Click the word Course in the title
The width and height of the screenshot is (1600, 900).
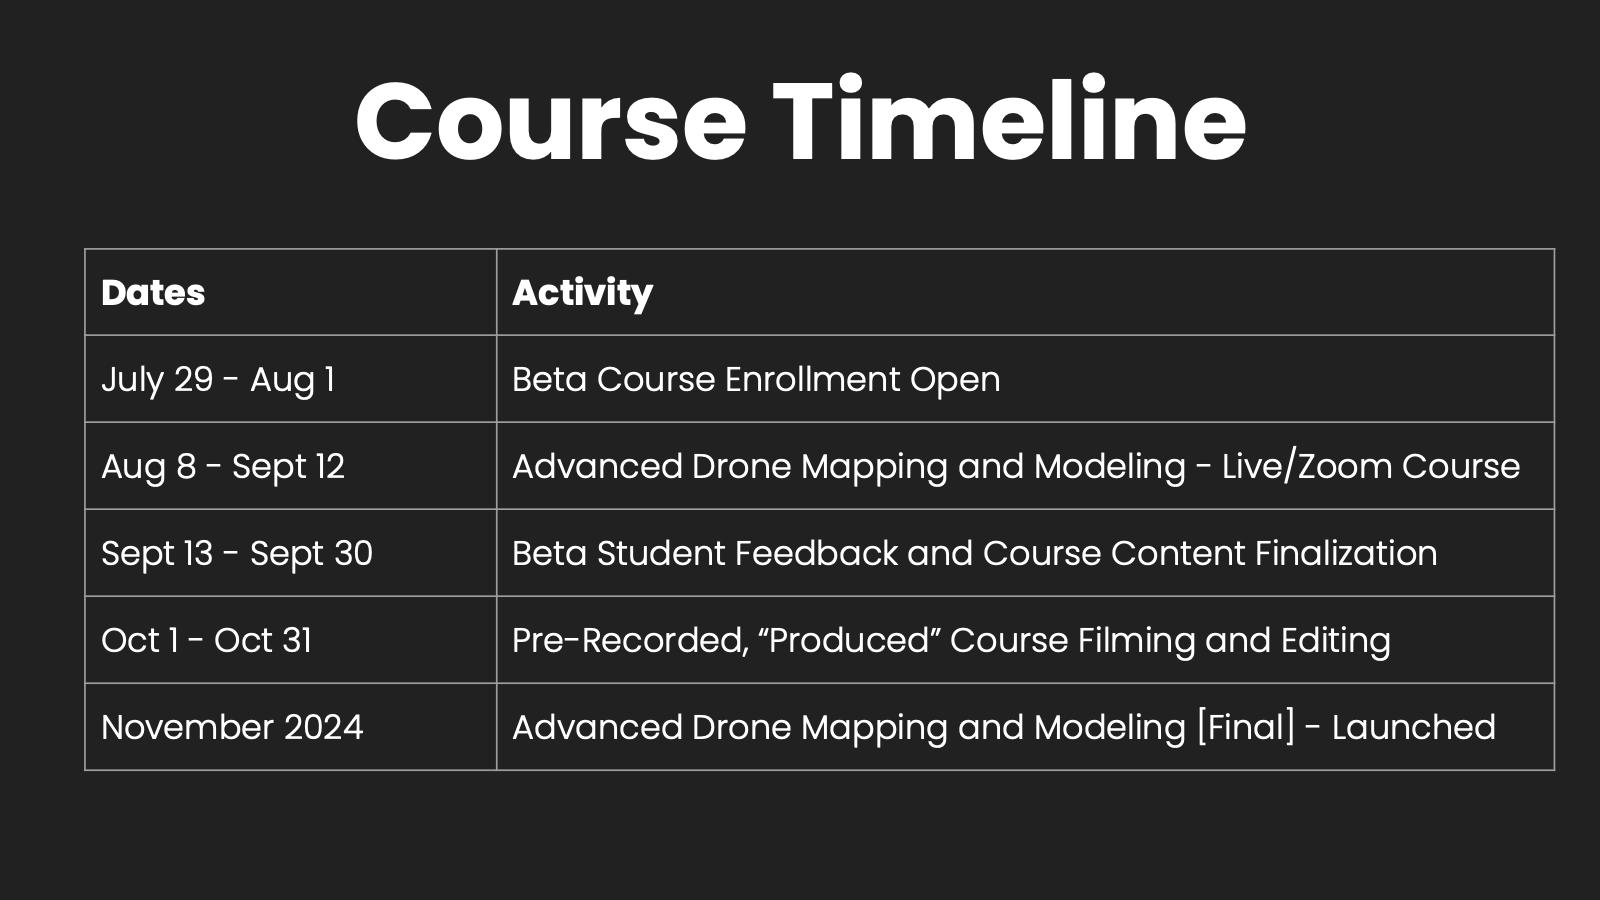(550, 125)
